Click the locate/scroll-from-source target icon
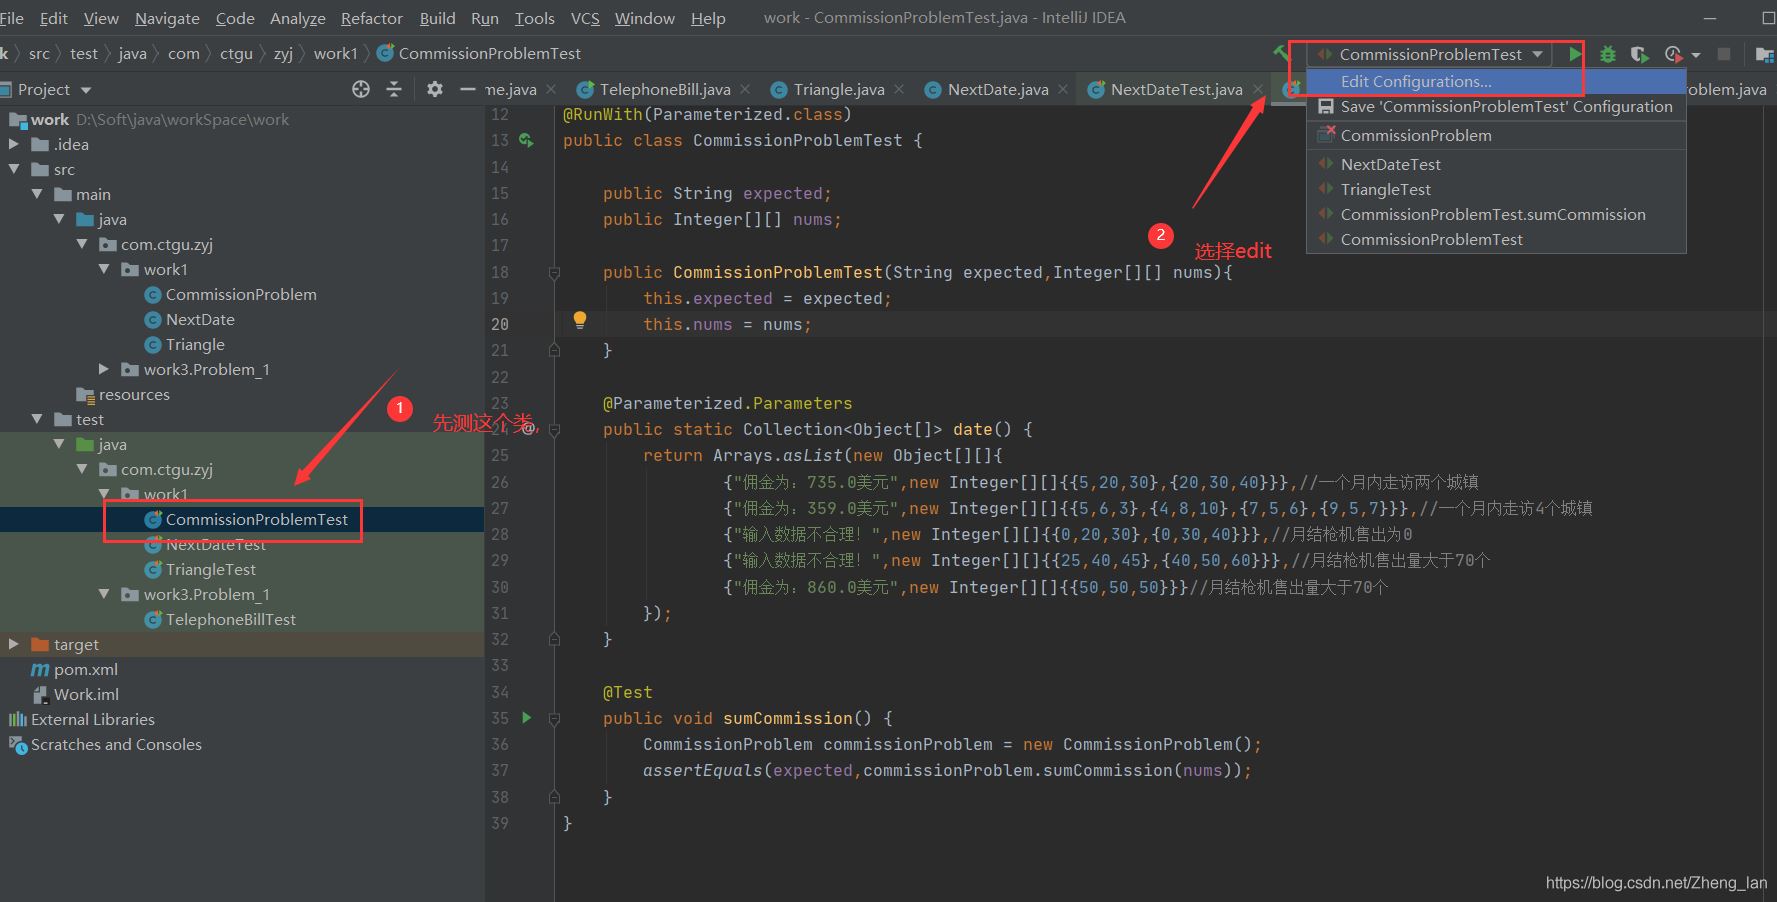This screenshot has height=902, width=1777. 361,89
